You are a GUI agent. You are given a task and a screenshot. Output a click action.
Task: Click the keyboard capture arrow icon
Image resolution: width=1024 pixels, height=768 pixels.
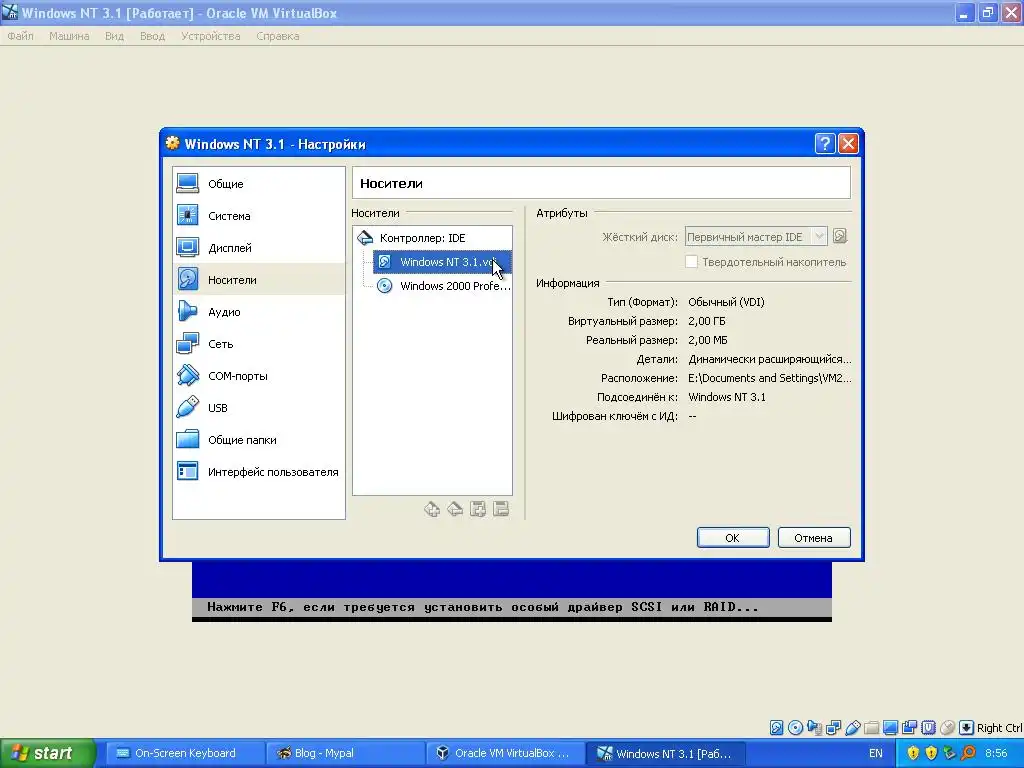(967, 728)
